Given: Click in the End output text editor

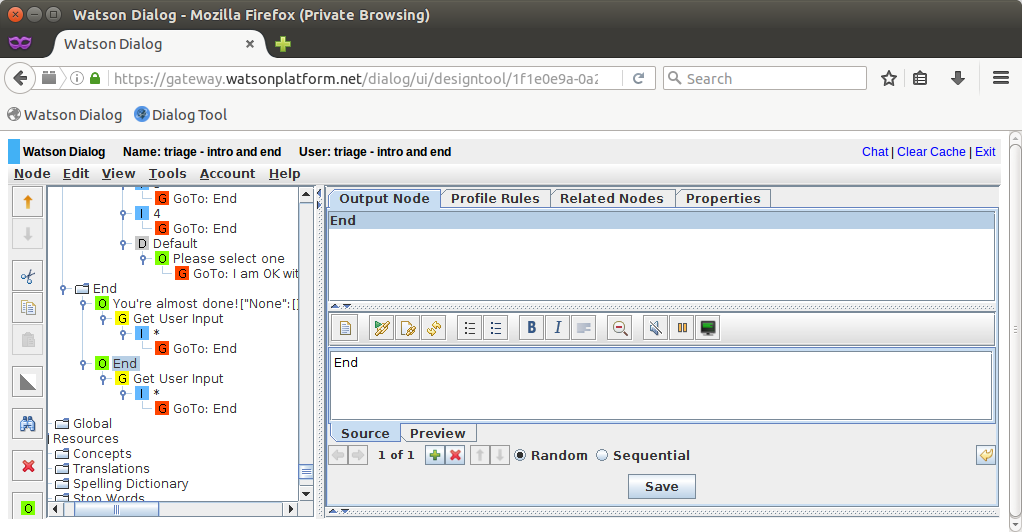Looking at the screenshot, I should [661, 385].
